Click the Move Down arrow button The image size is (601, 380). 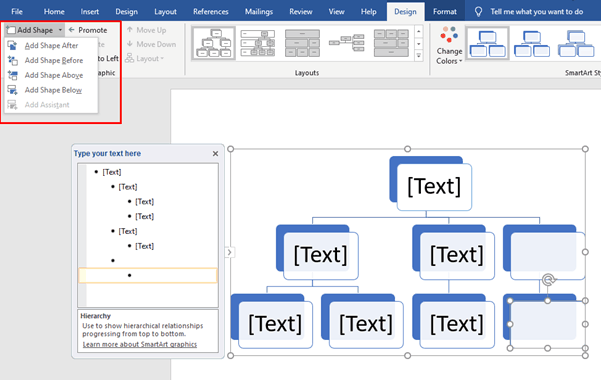(151, 44)
